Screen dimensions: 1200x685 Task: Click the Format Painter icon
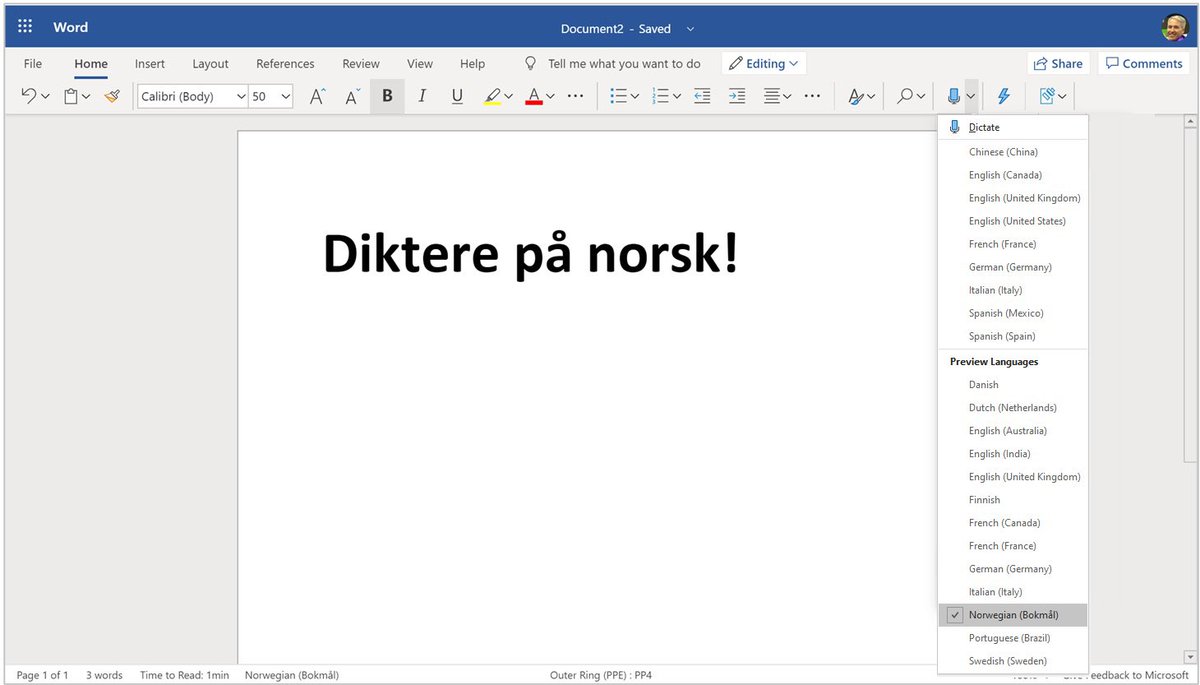pyautogui.click(x=111, y=95)
